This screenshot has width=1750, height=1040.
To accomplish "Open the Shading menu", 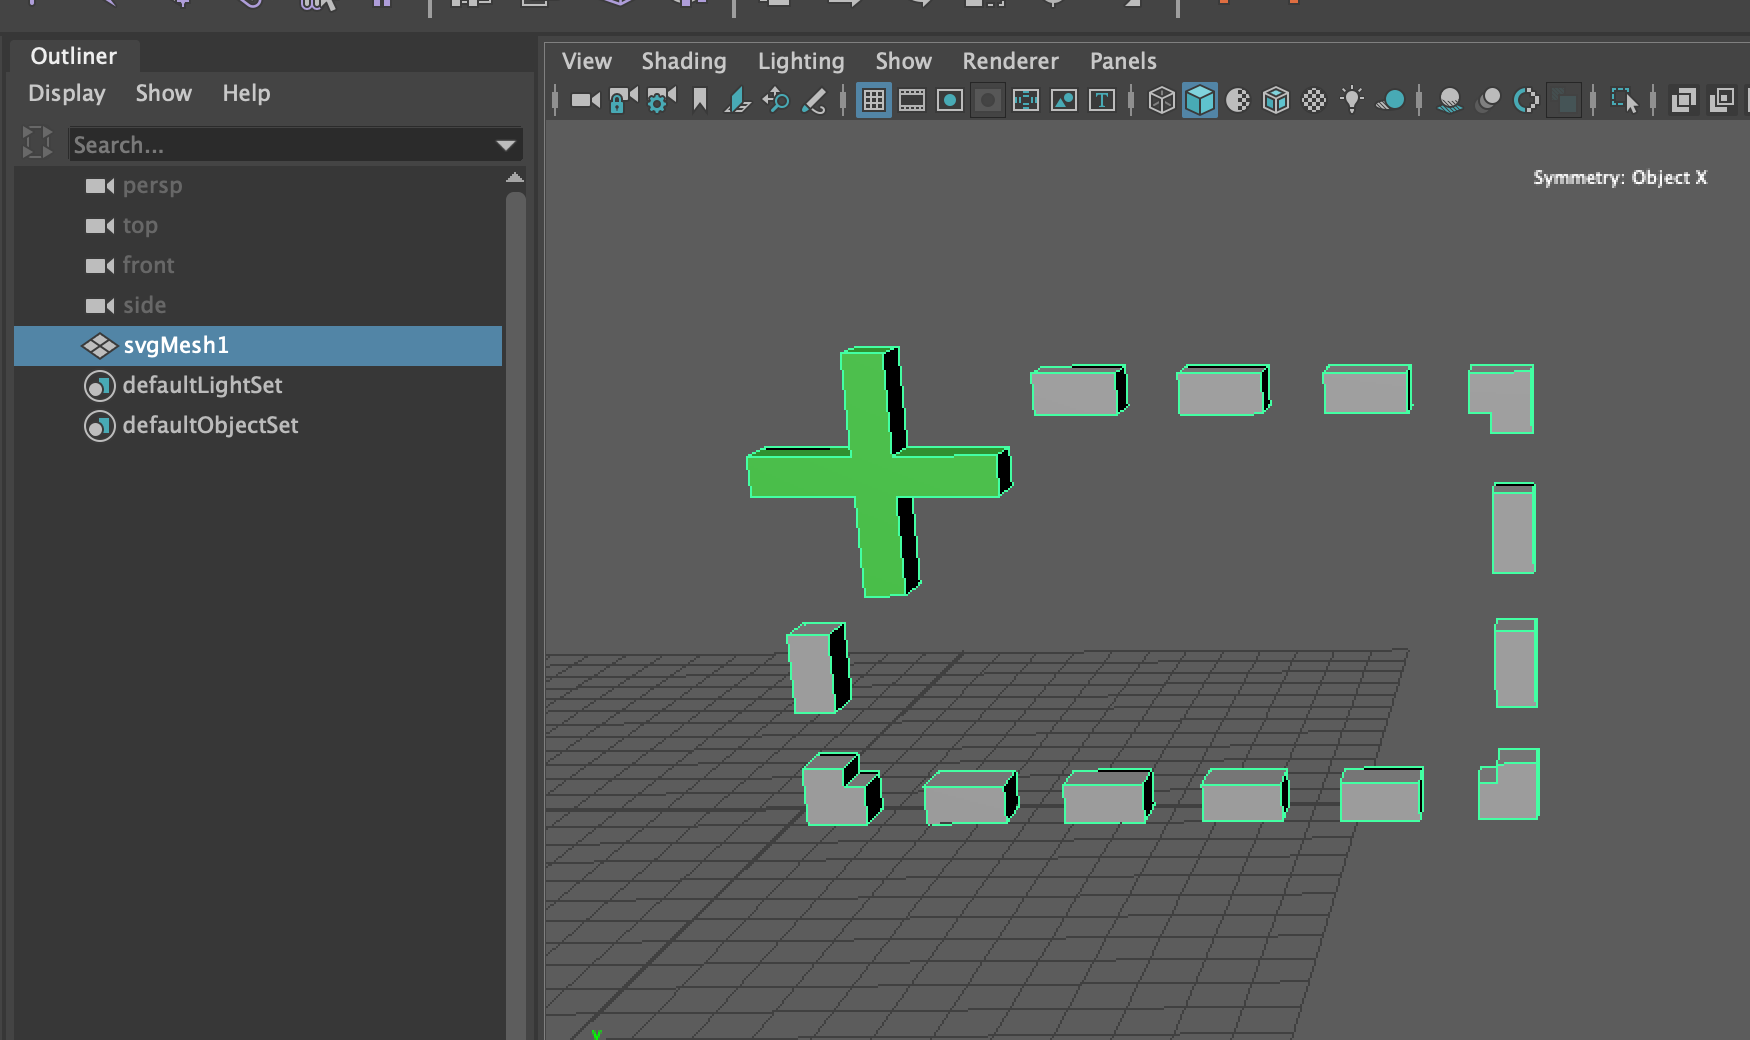I will tap(684, 61).
